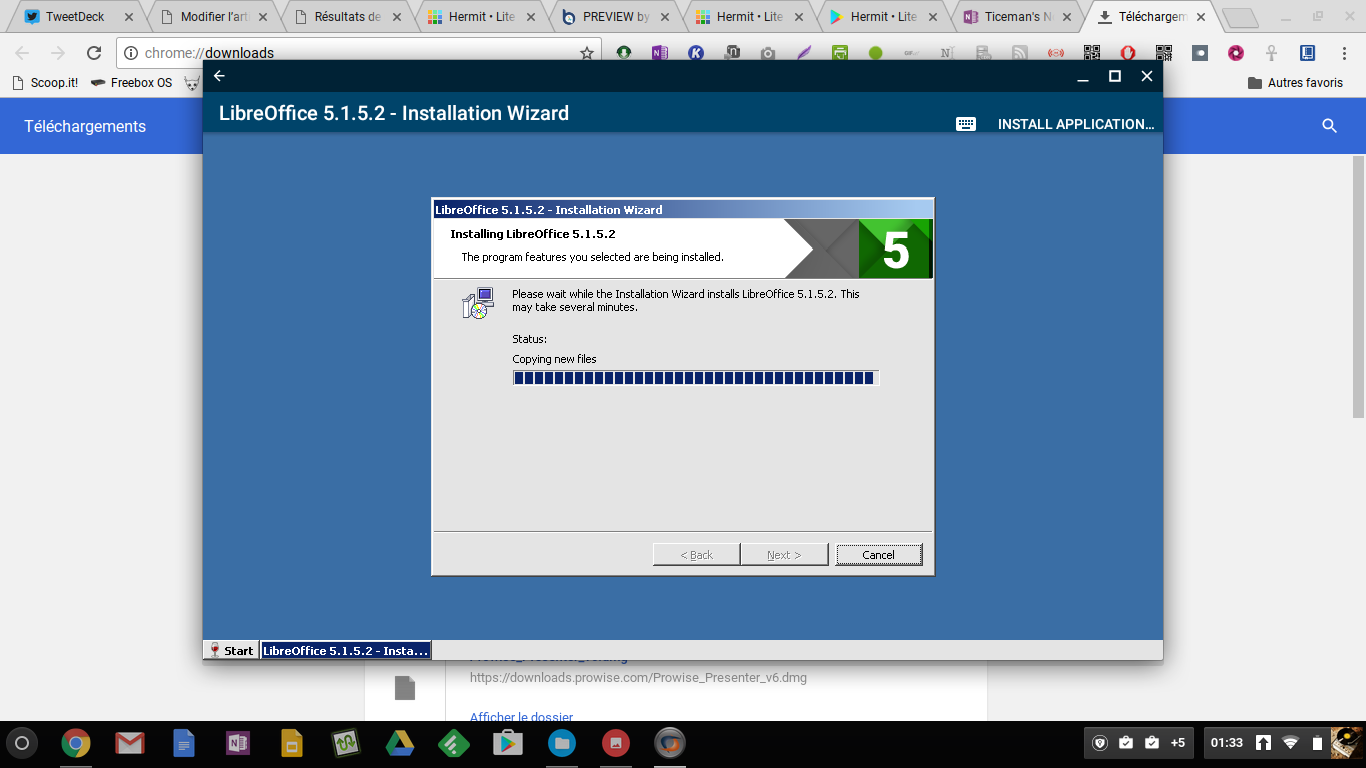Open the OneNote clipper extension
The height and width of the screenshot is (768, 1366).
659,53
